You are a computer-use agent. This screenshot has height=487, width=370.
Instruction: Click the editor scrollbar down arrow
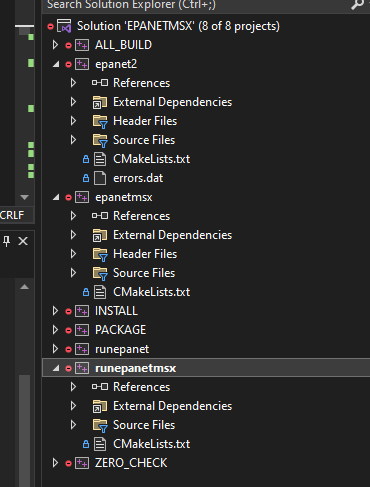point(24,197)
